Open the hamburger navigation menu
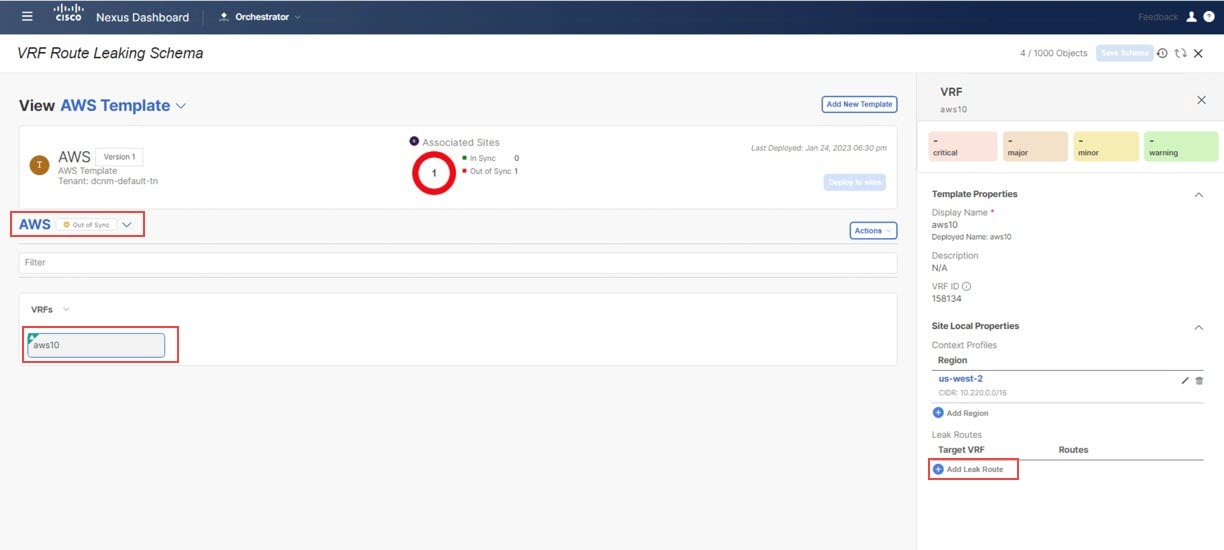 [x=27, y=16]
